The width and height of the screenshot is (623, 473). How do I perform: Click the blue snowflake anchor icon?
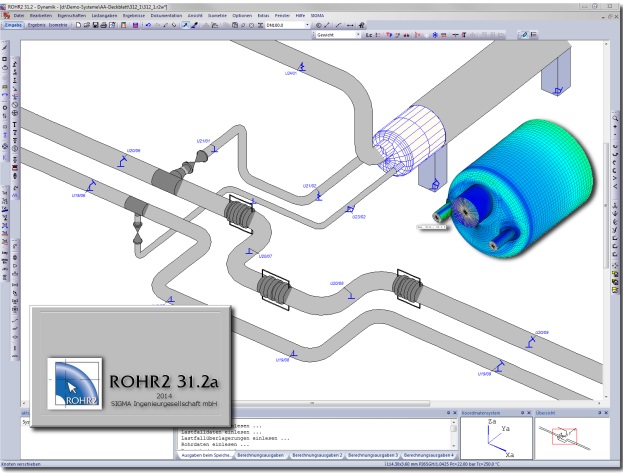point(435,35)
